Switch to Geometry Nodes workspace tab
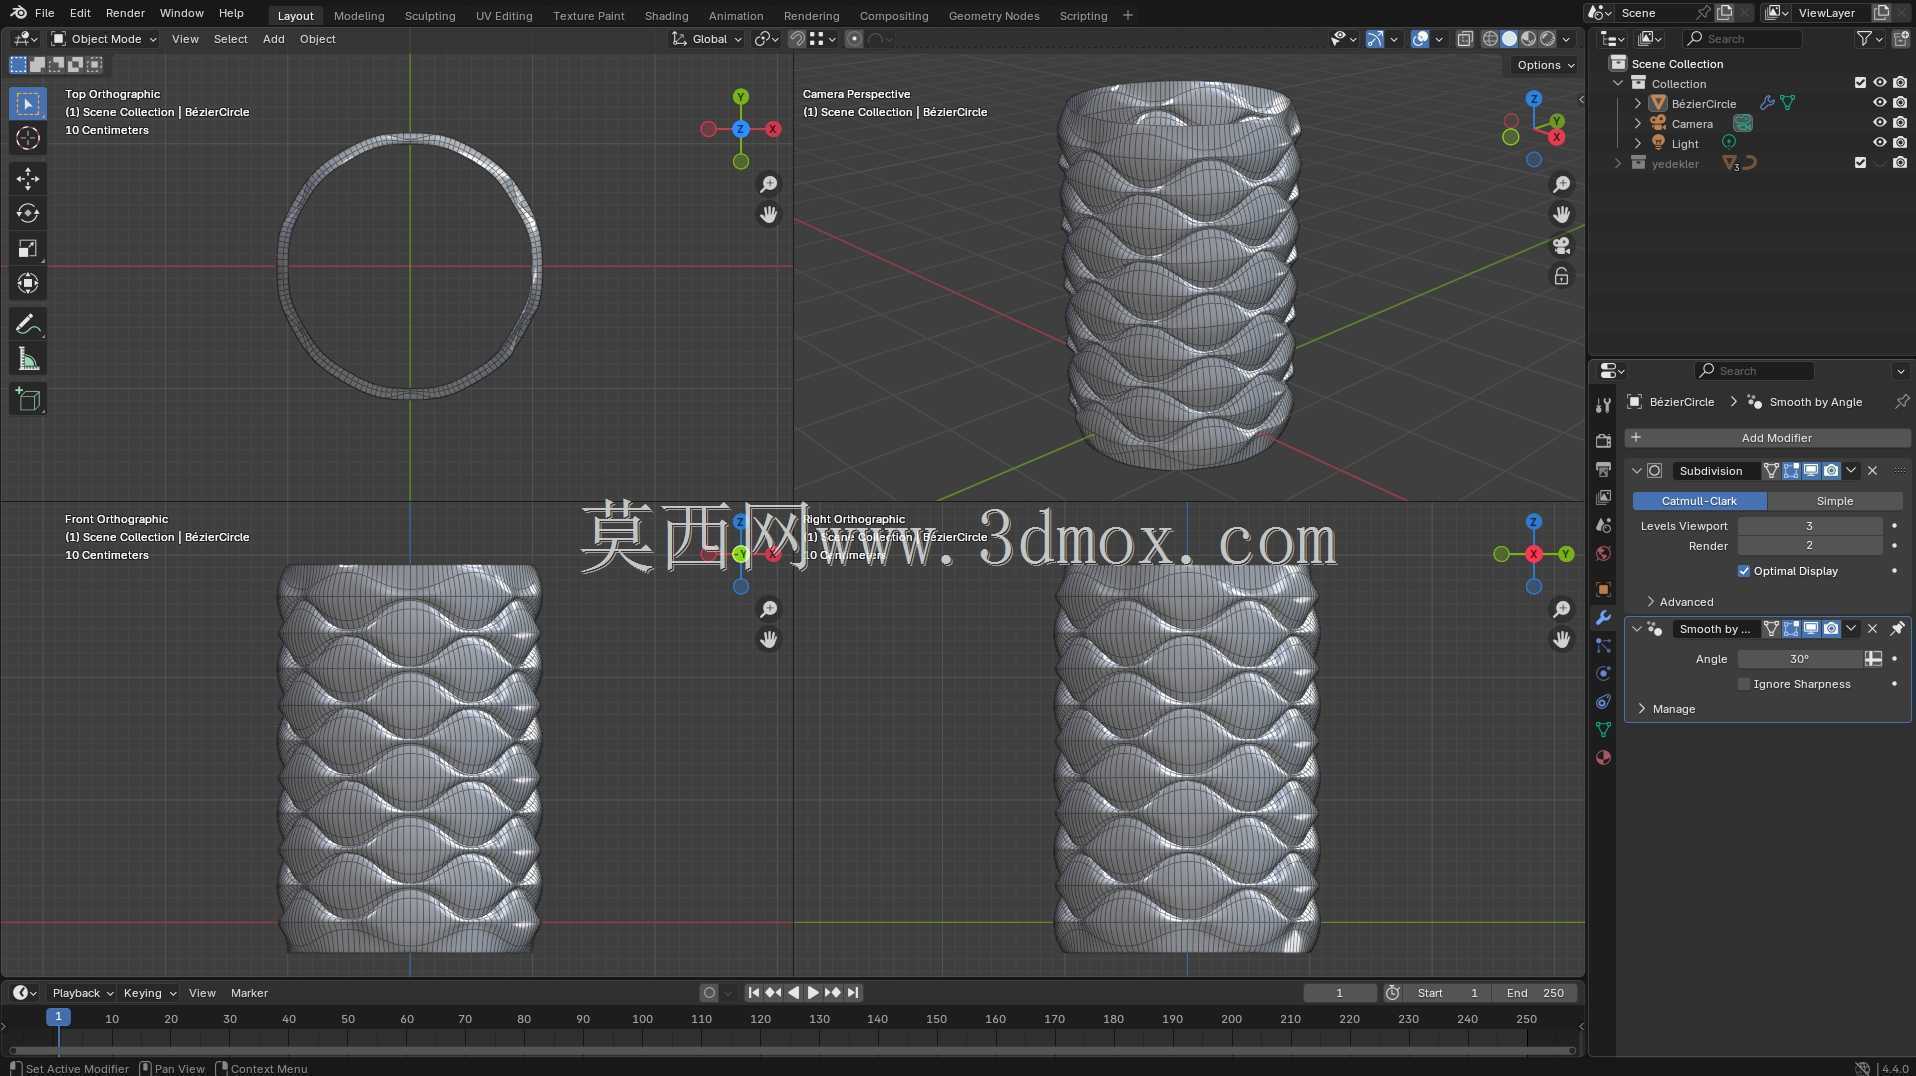 point(993,15)
